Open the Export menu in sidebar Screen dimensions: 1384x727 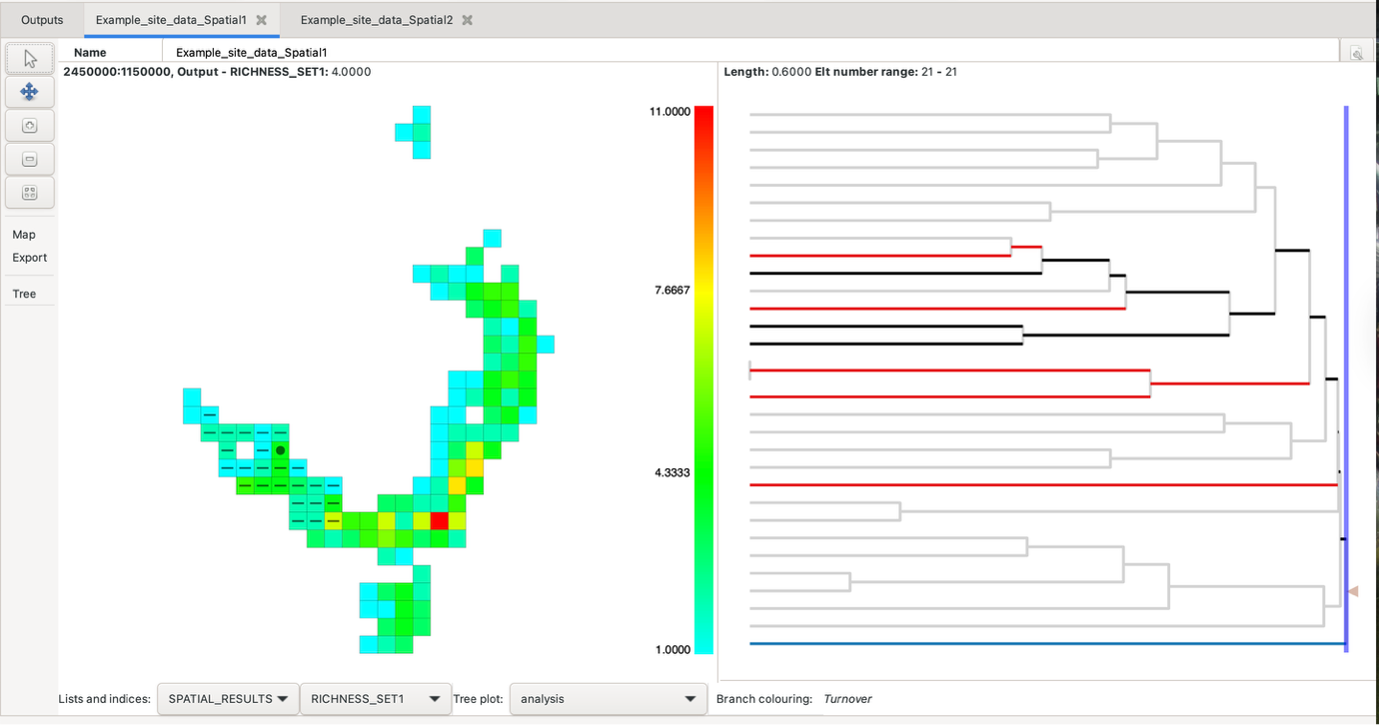tap(30, 258)
